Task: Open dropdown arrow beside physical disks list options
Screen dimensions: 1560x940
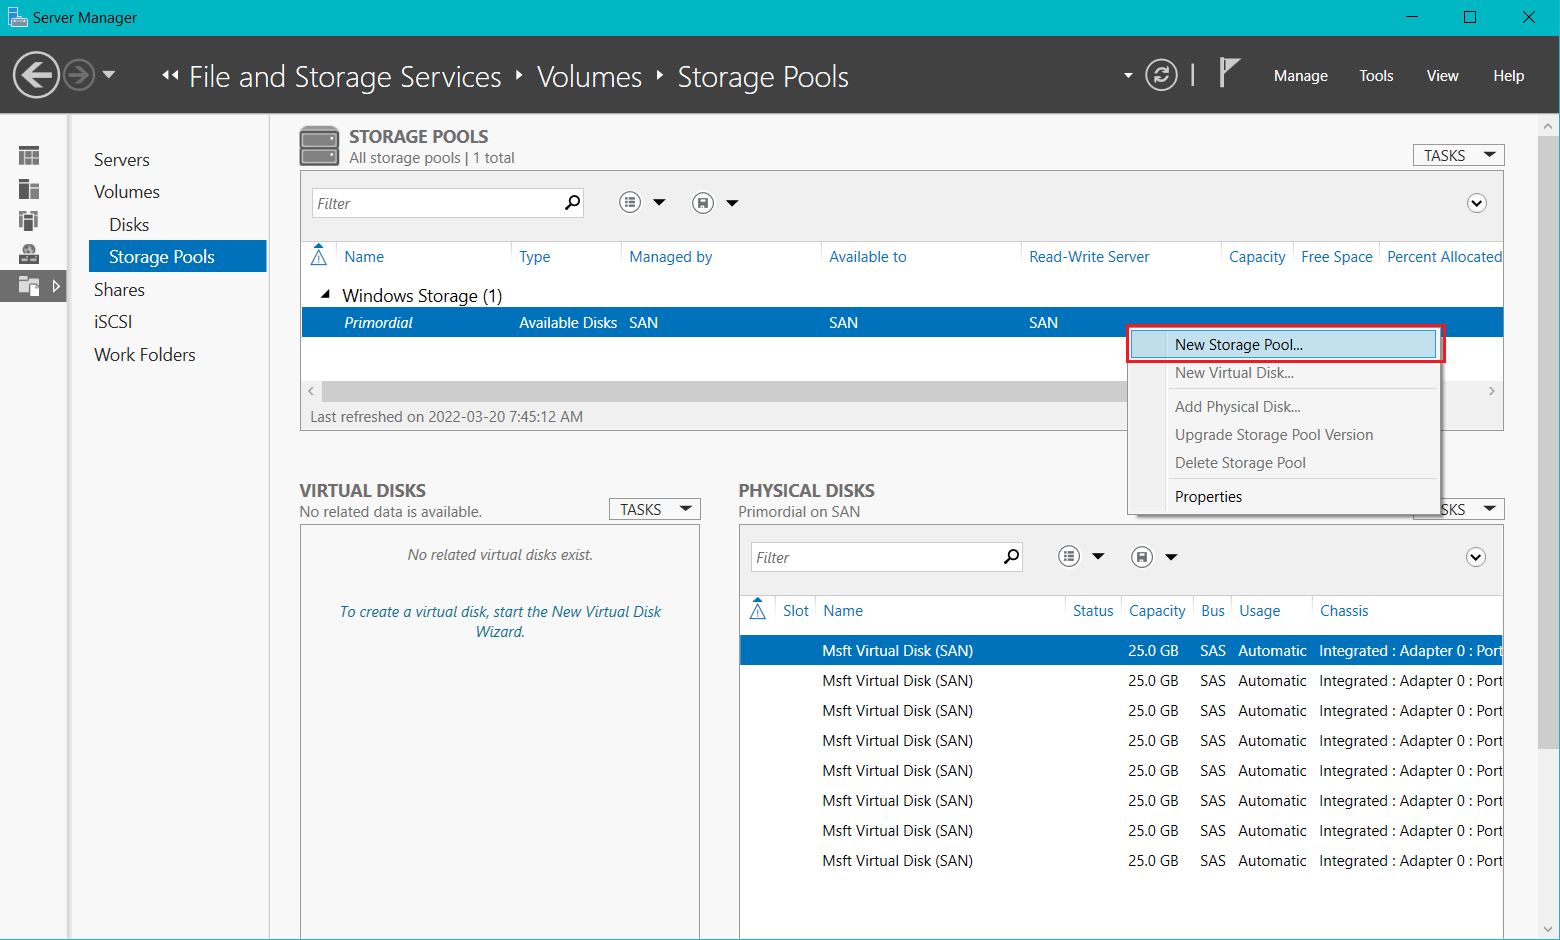Action: [x=1098, y=557]
